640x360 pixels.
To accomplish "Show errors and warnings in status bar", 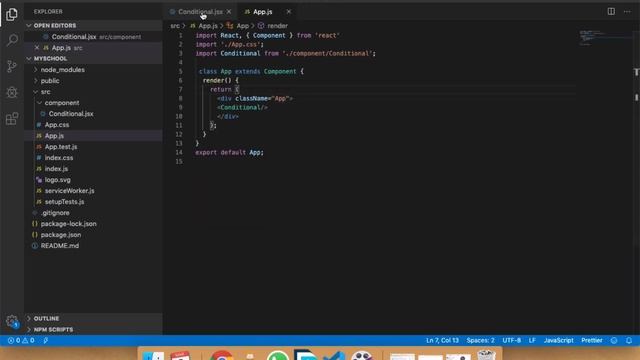I will click(21, 340).
